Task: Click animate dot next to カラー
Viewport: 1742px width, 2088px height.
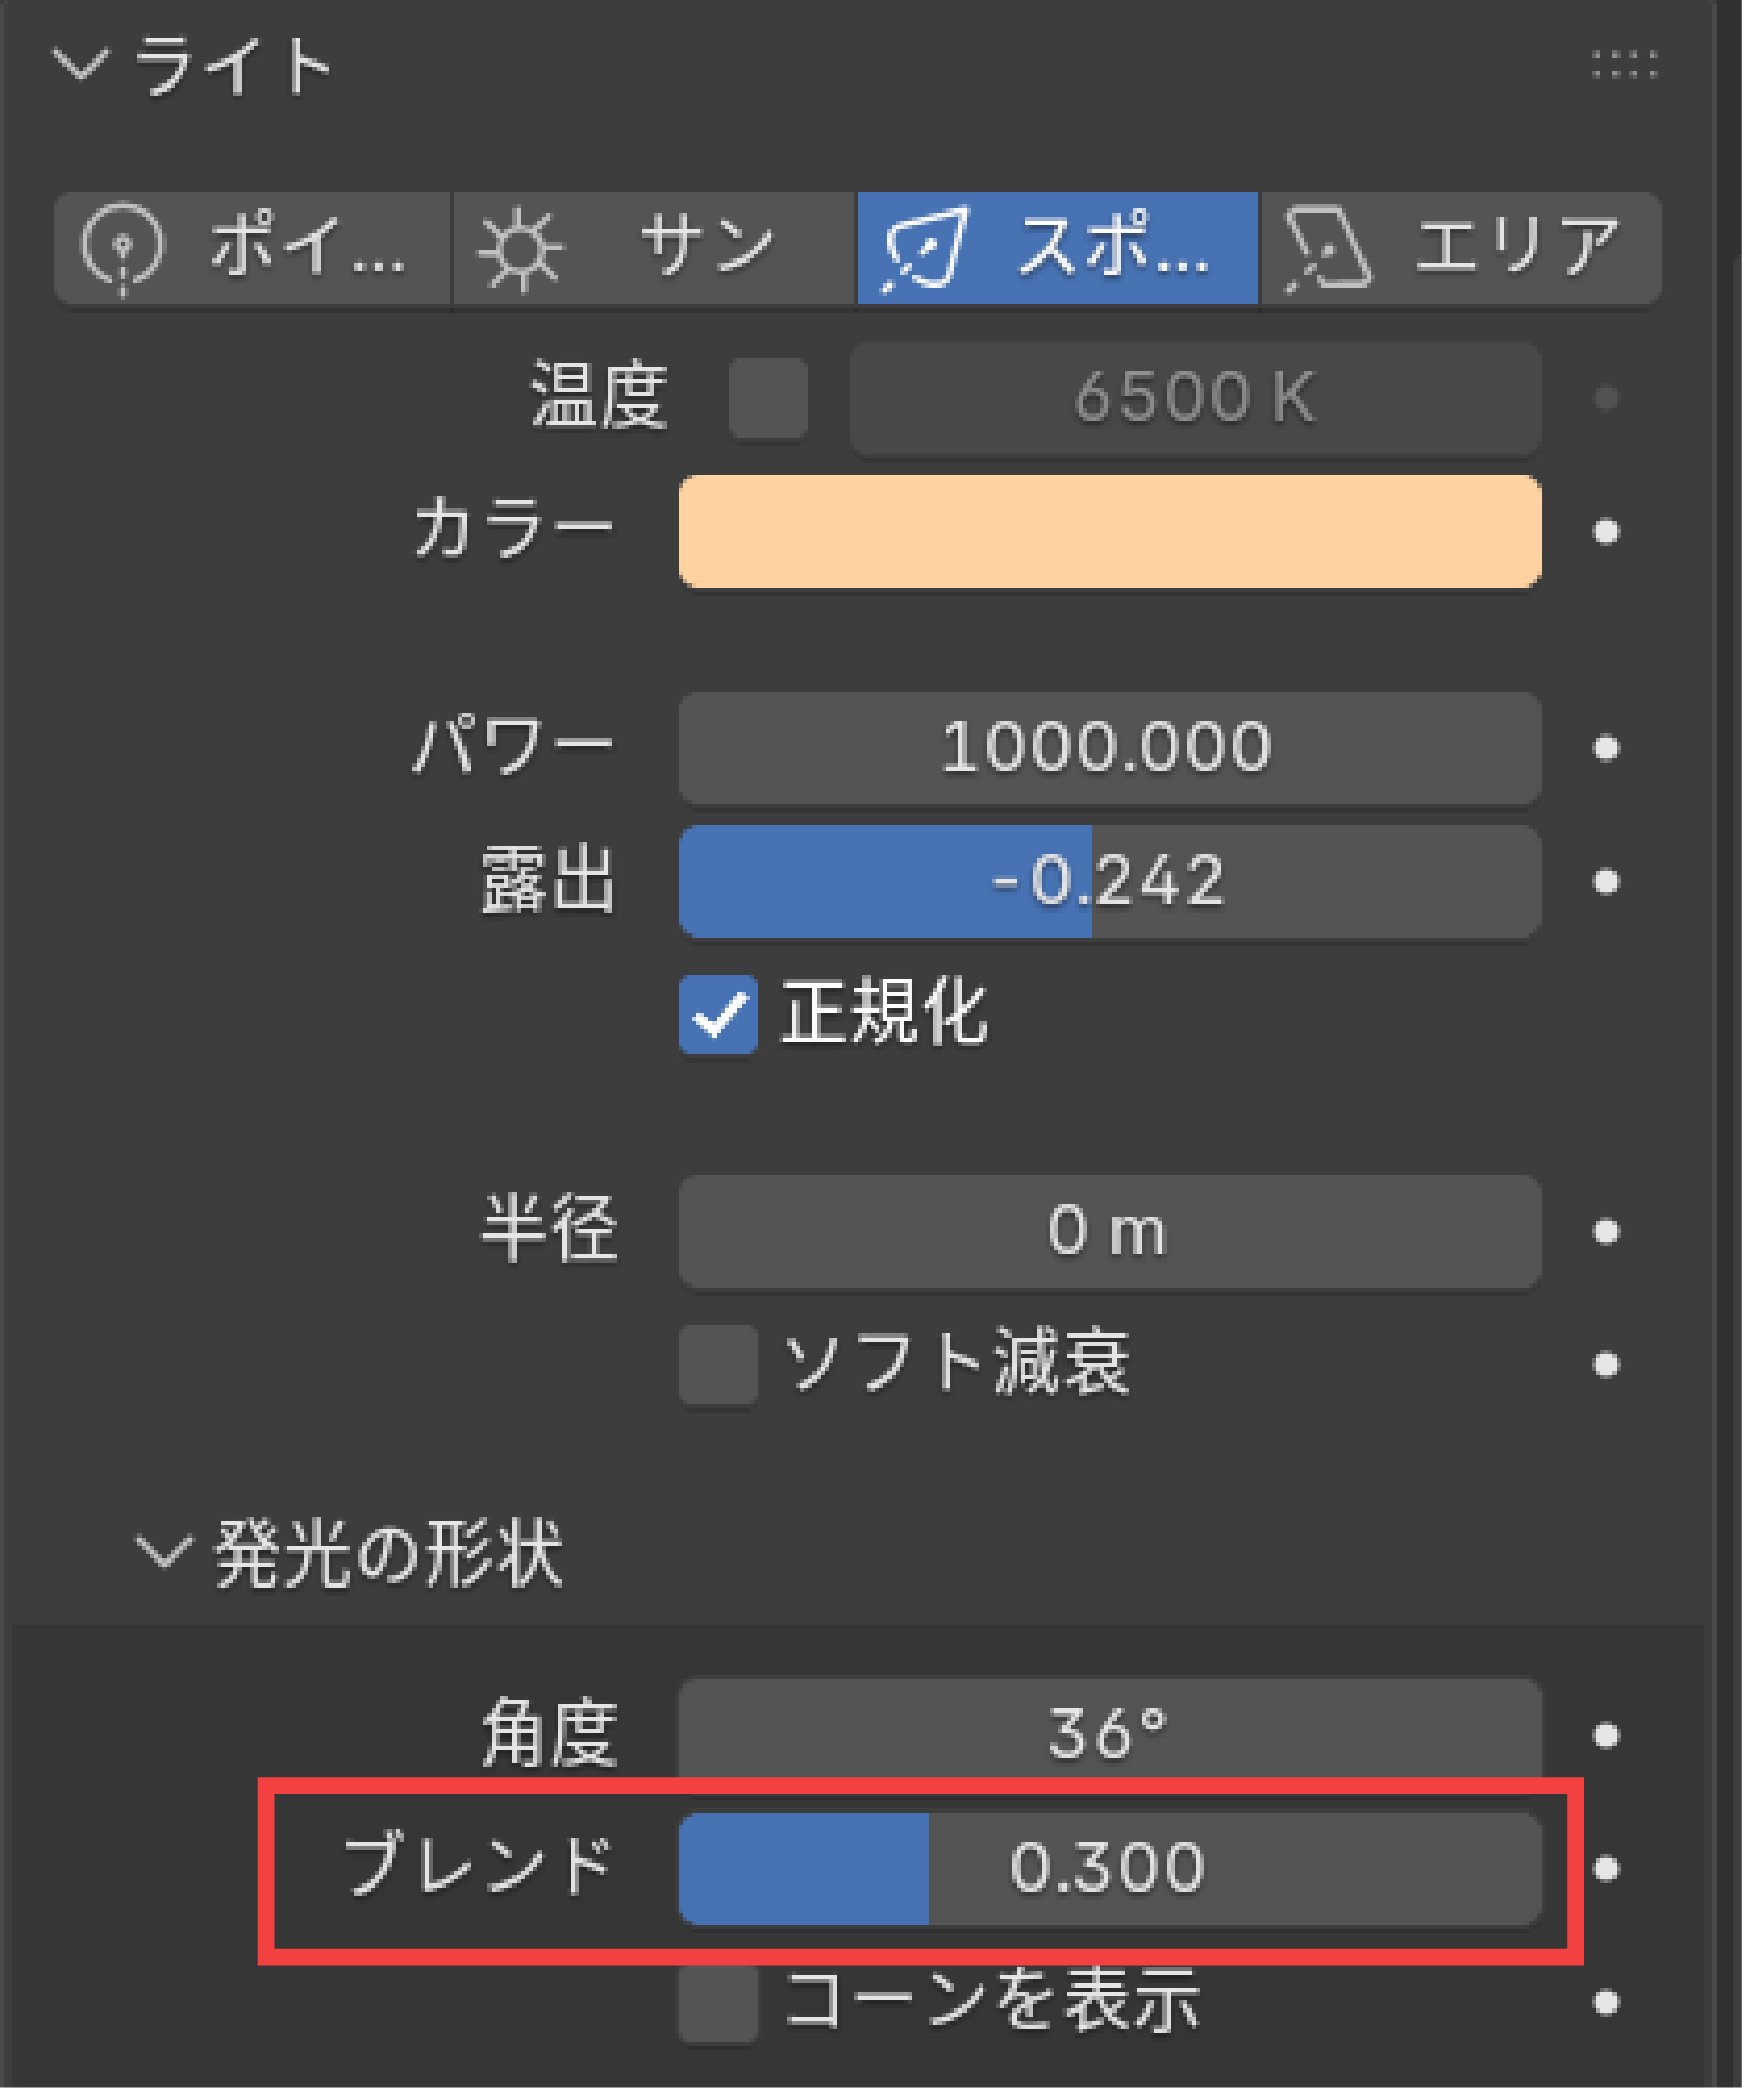Action: click(x=1606, y=532)
